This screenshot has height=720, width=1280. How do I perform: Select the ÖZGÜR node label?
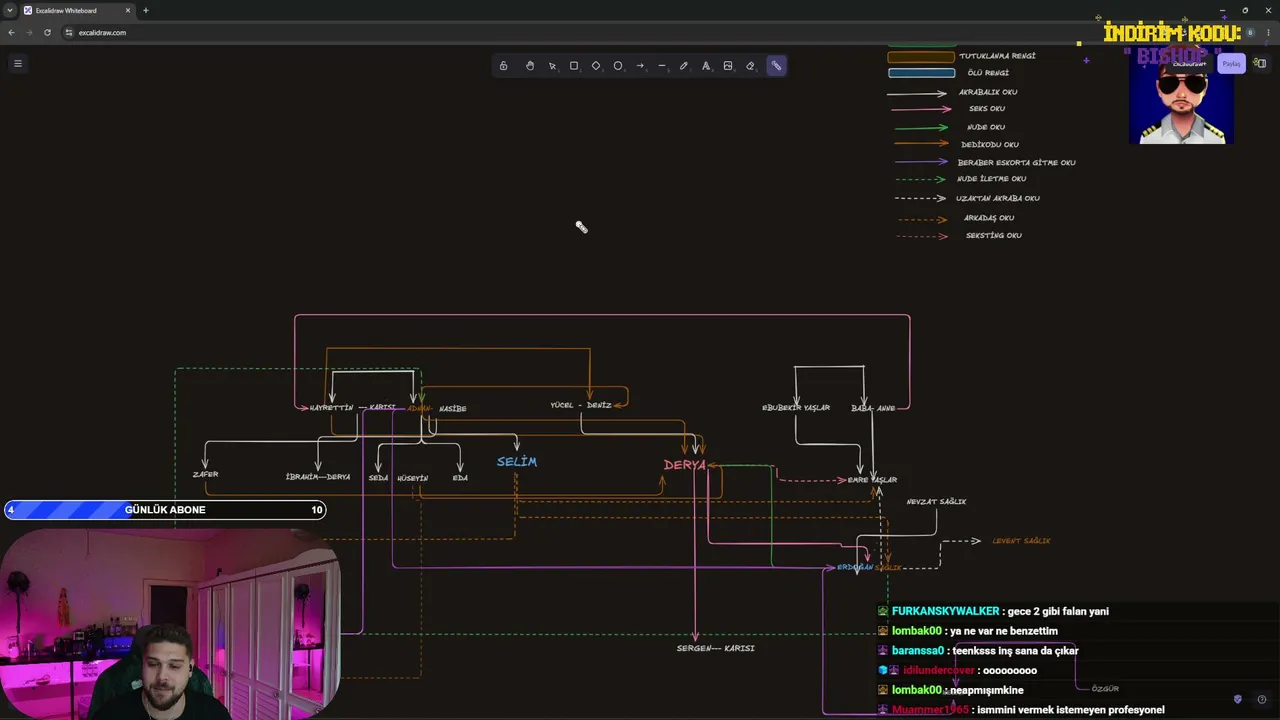pyautogui.click(x=1105, y=689)
